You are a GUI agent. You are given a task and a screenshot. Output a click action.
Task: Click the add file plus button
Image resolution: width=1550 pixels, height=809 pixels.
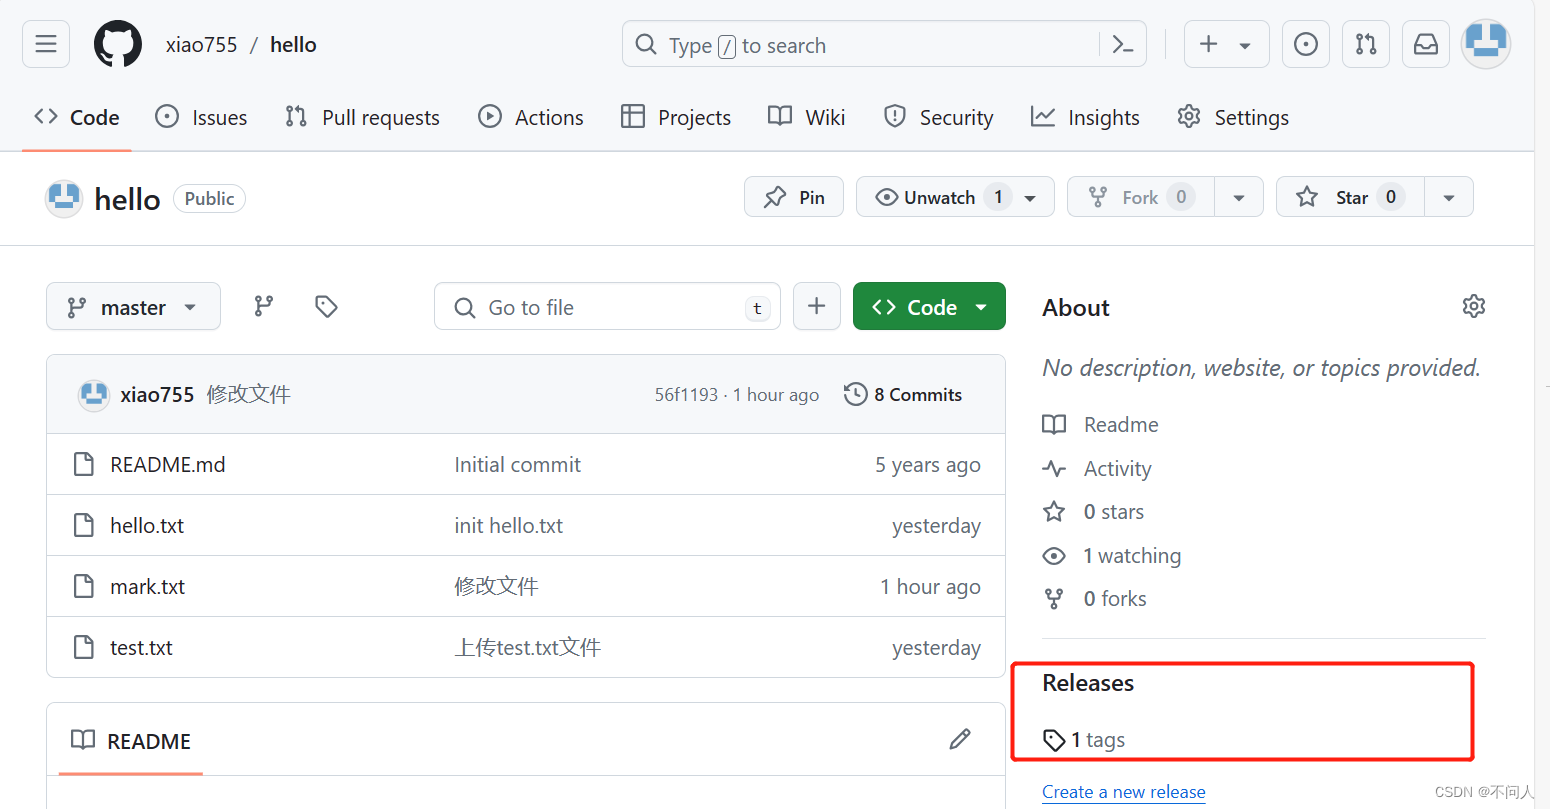pyautogui.click(x=817, y=306)
